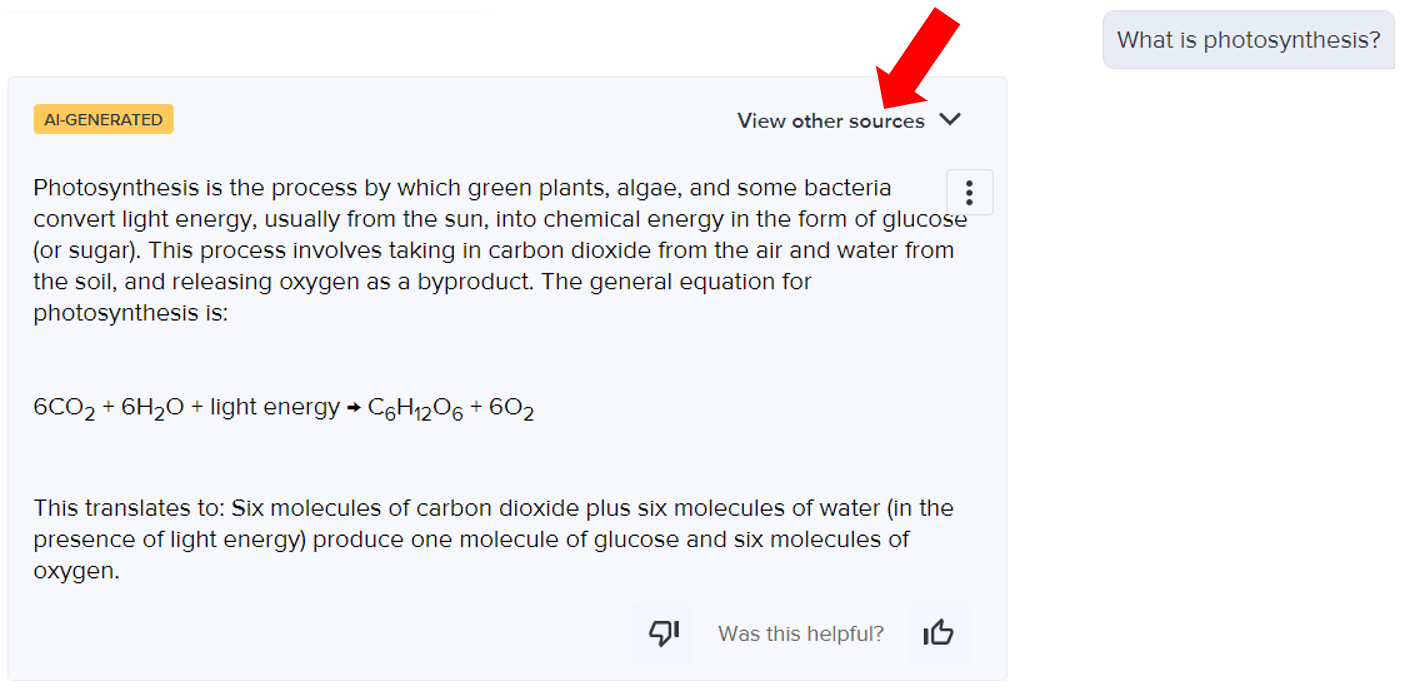This screenshot has width=1403, height=689.
Task: Click the yellow AI-GENERATED badge
Action: [x=104, y=119]
